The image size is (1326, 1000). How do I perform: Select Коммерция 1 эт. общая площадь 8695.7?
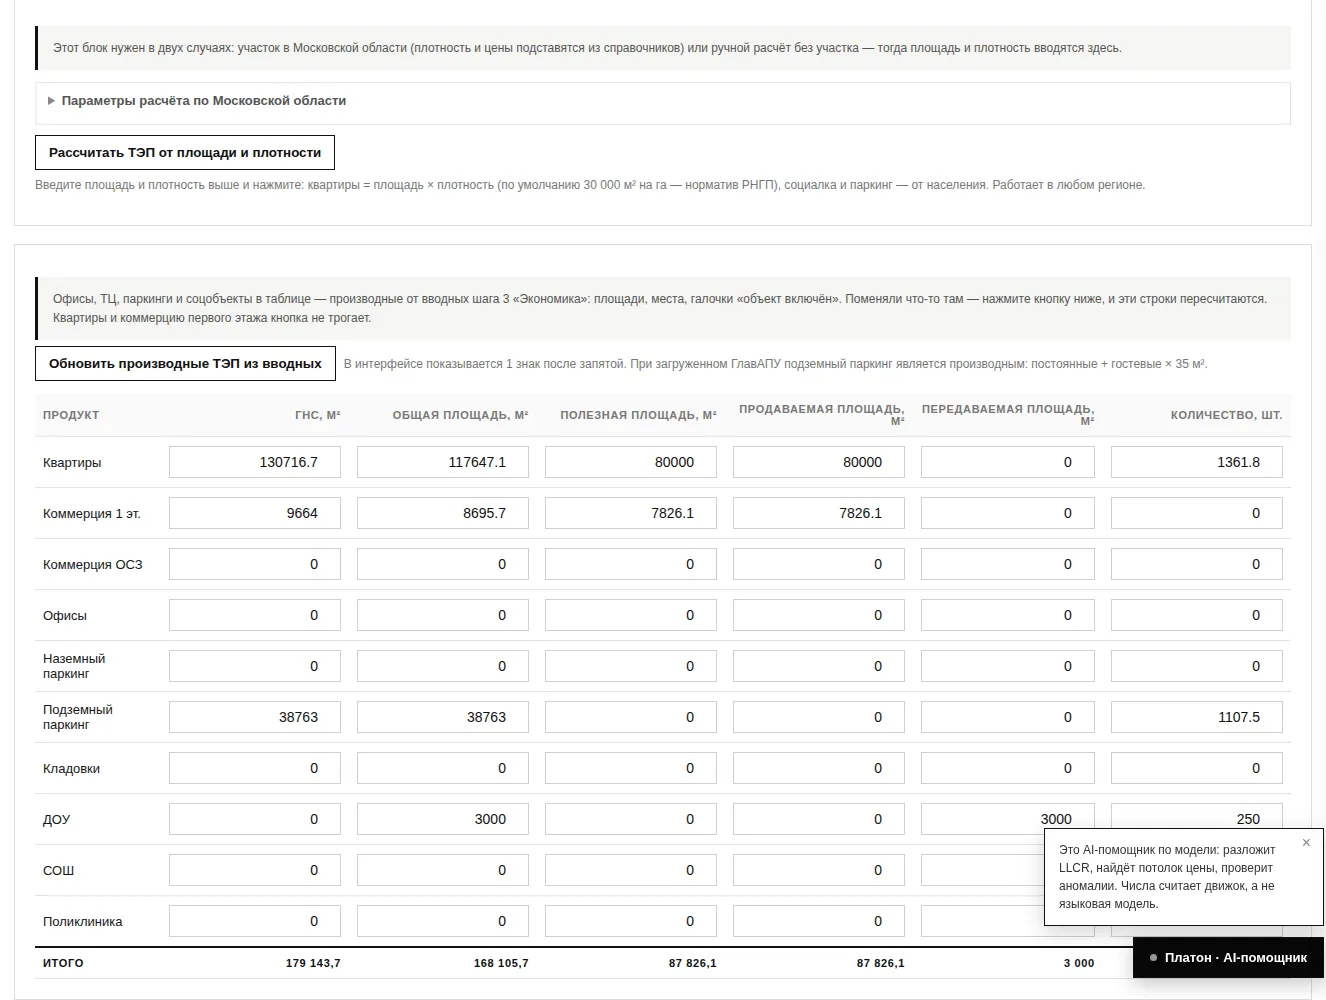click(443, 513)
